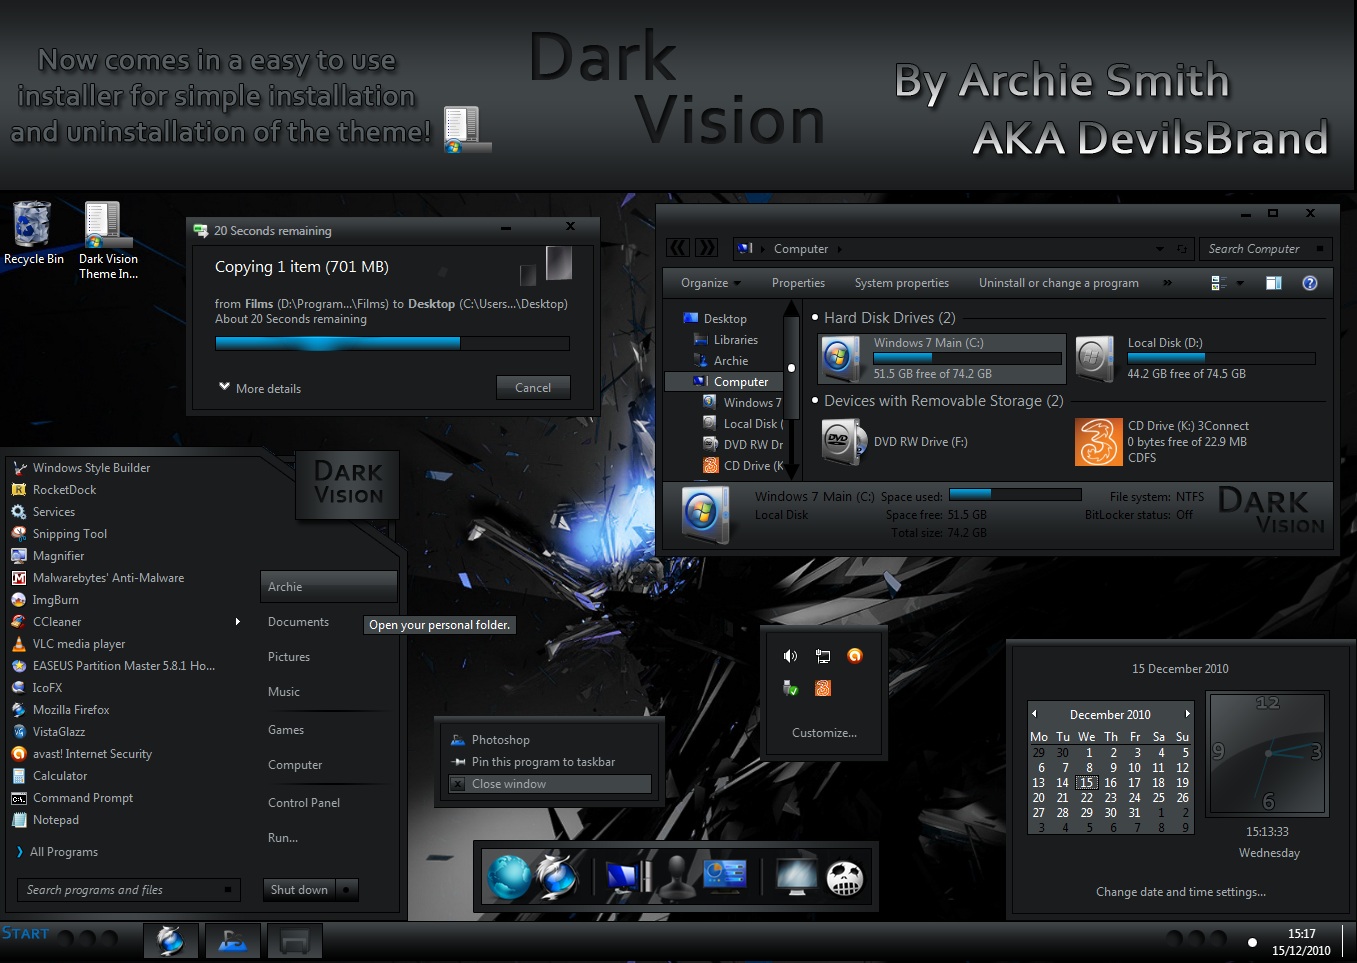The image size is (1357, 963).
Task: Click the Customize... link in the tray popup
Action: point(824,733)
